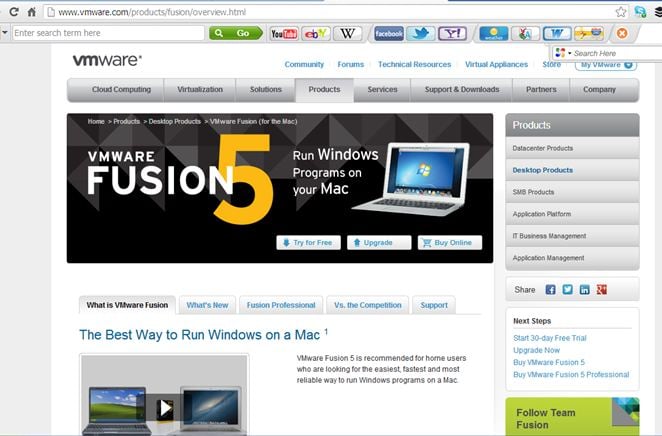Image resolution: width=662 pixels, height=436 pixels.
Task: Open the eBay toolbar shortcut
Action: (315, 33)
